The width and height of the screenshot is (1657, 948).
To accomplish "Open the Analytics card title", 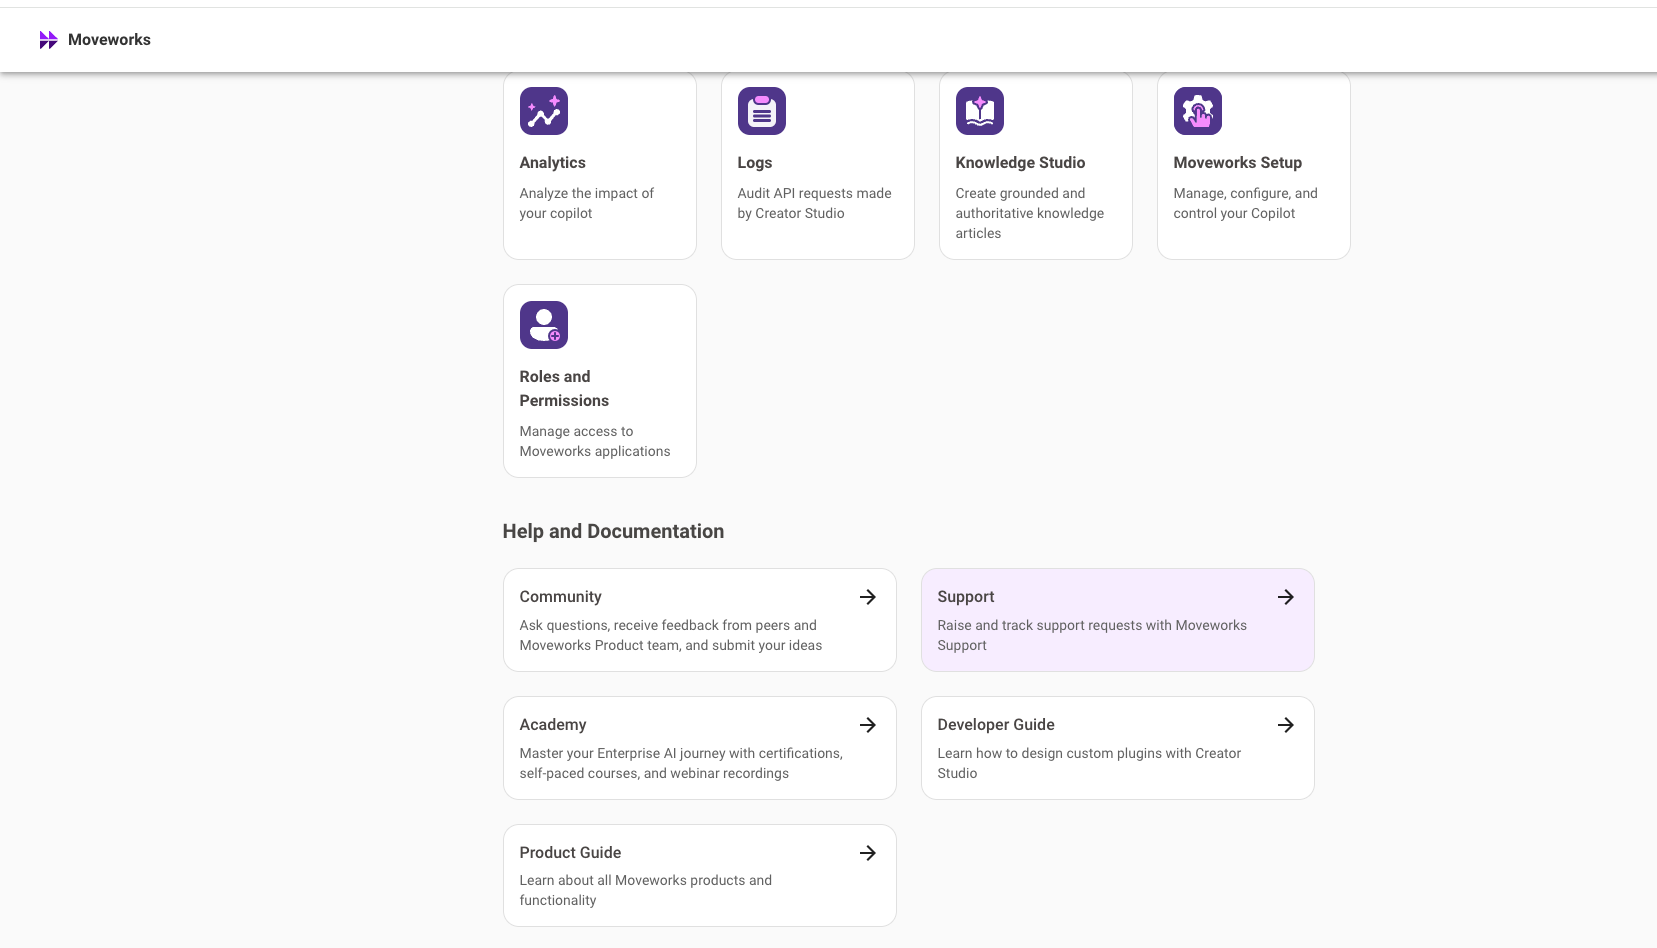I will point(553,163).
